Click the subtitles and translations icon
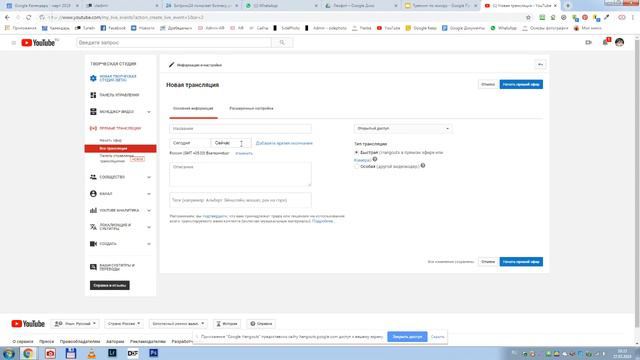The image size is (640, 360). pos(93,267)
